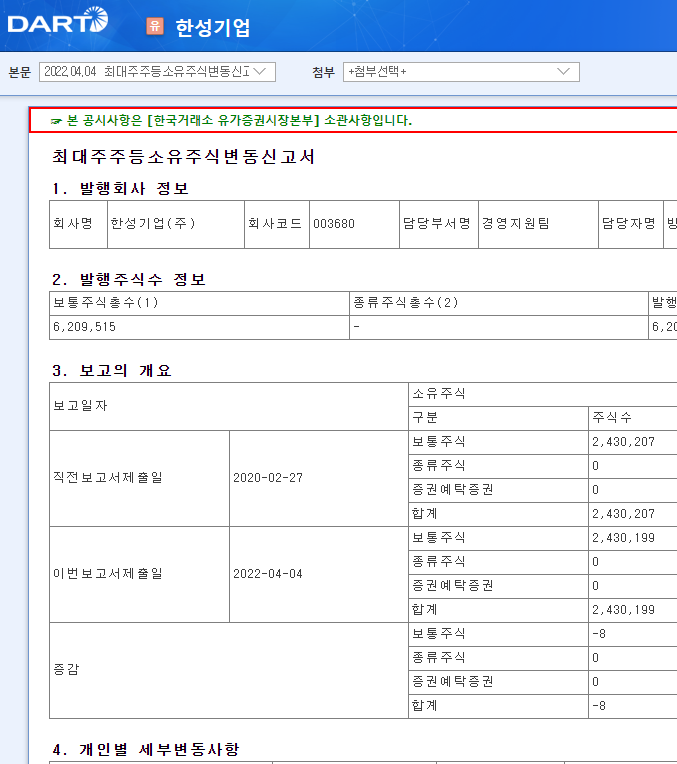Click the 소유주식 header cell
677x764 pixels.
(x=542, y=394)
